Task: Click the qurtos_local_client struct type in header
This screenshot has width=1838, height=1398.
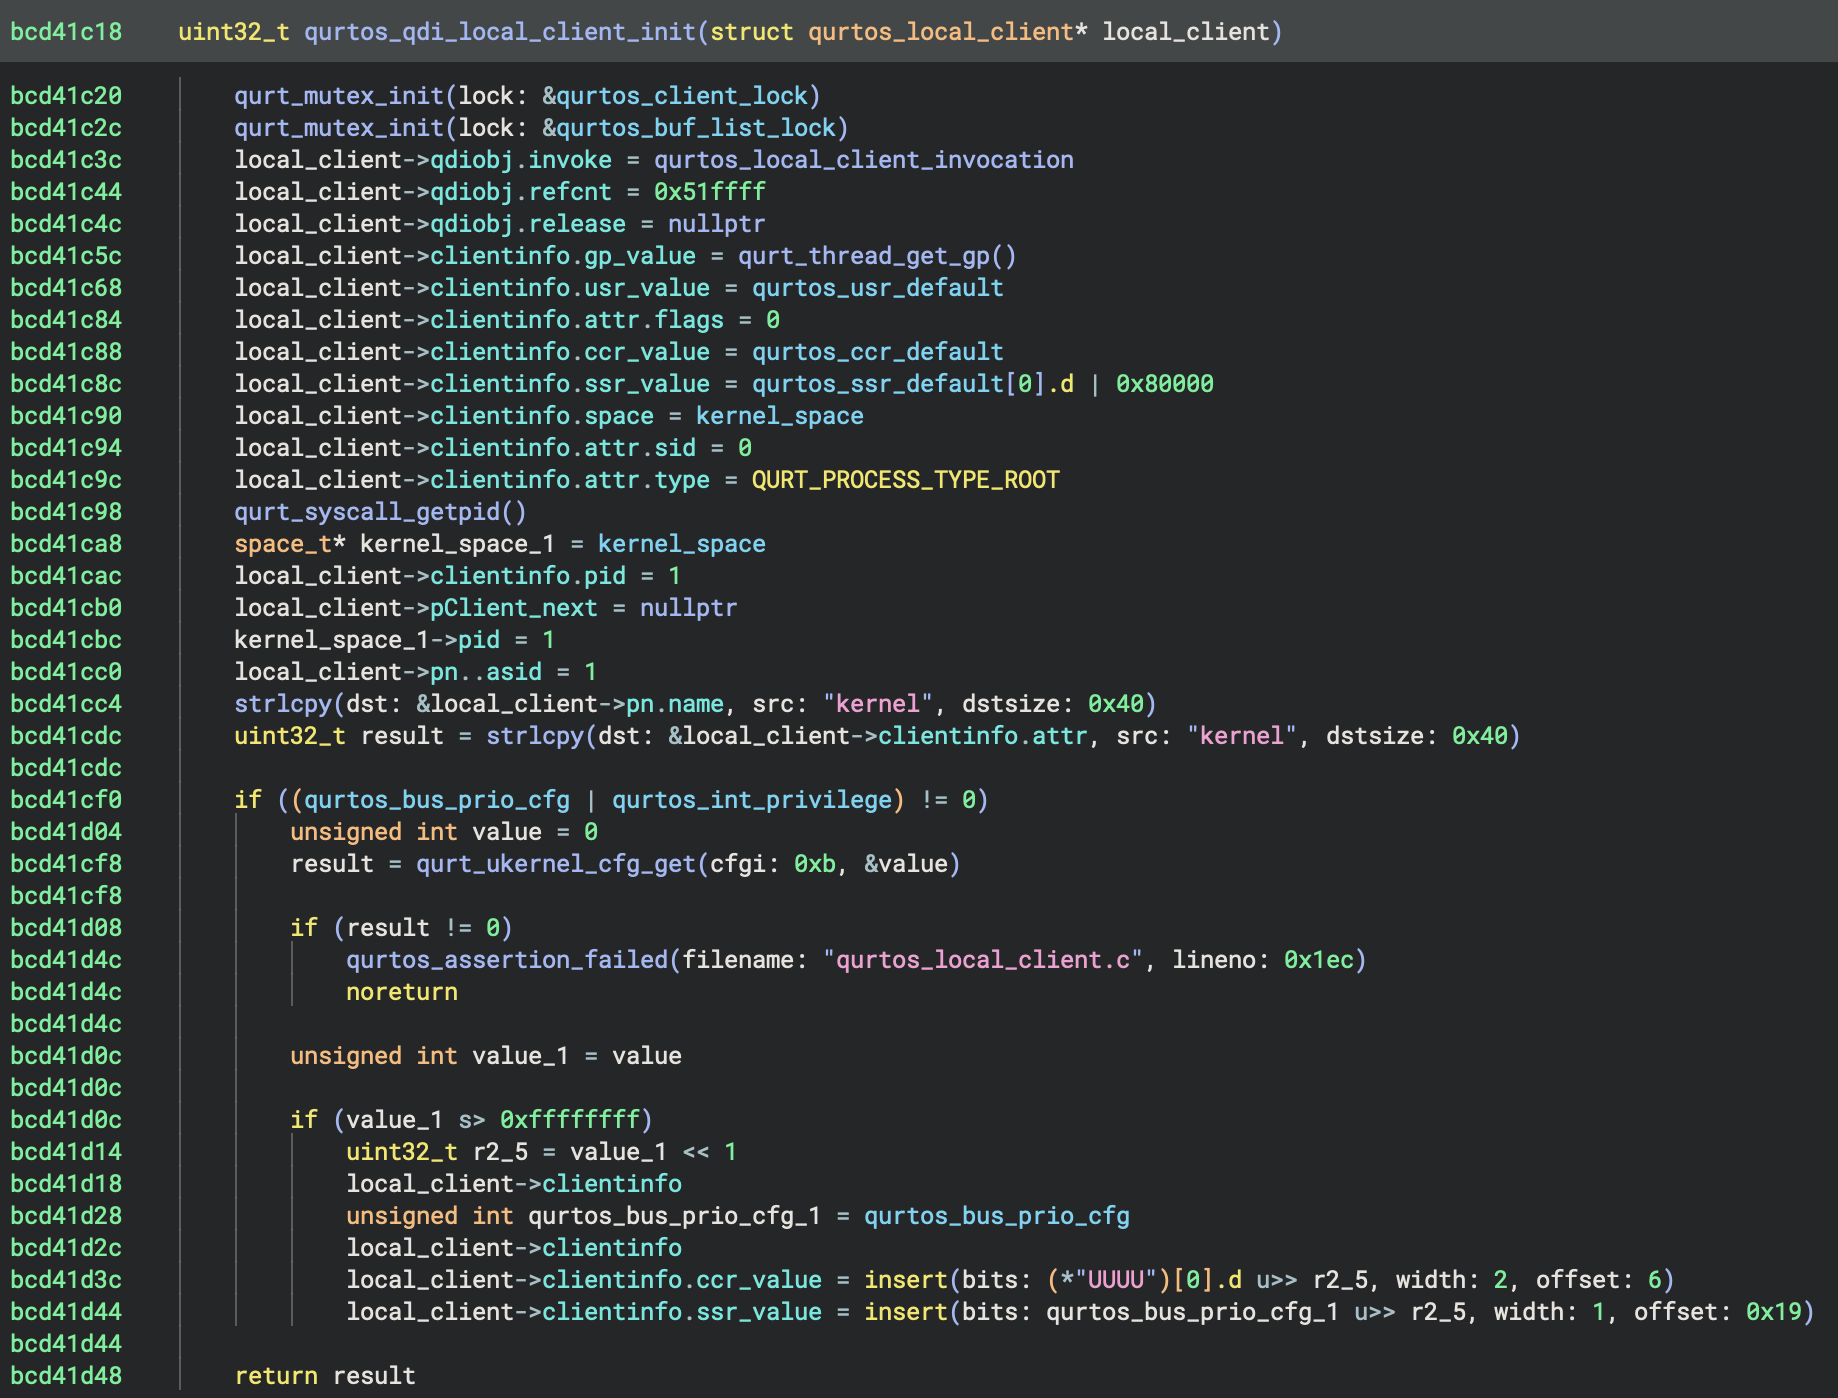Action: coord(940,32)
